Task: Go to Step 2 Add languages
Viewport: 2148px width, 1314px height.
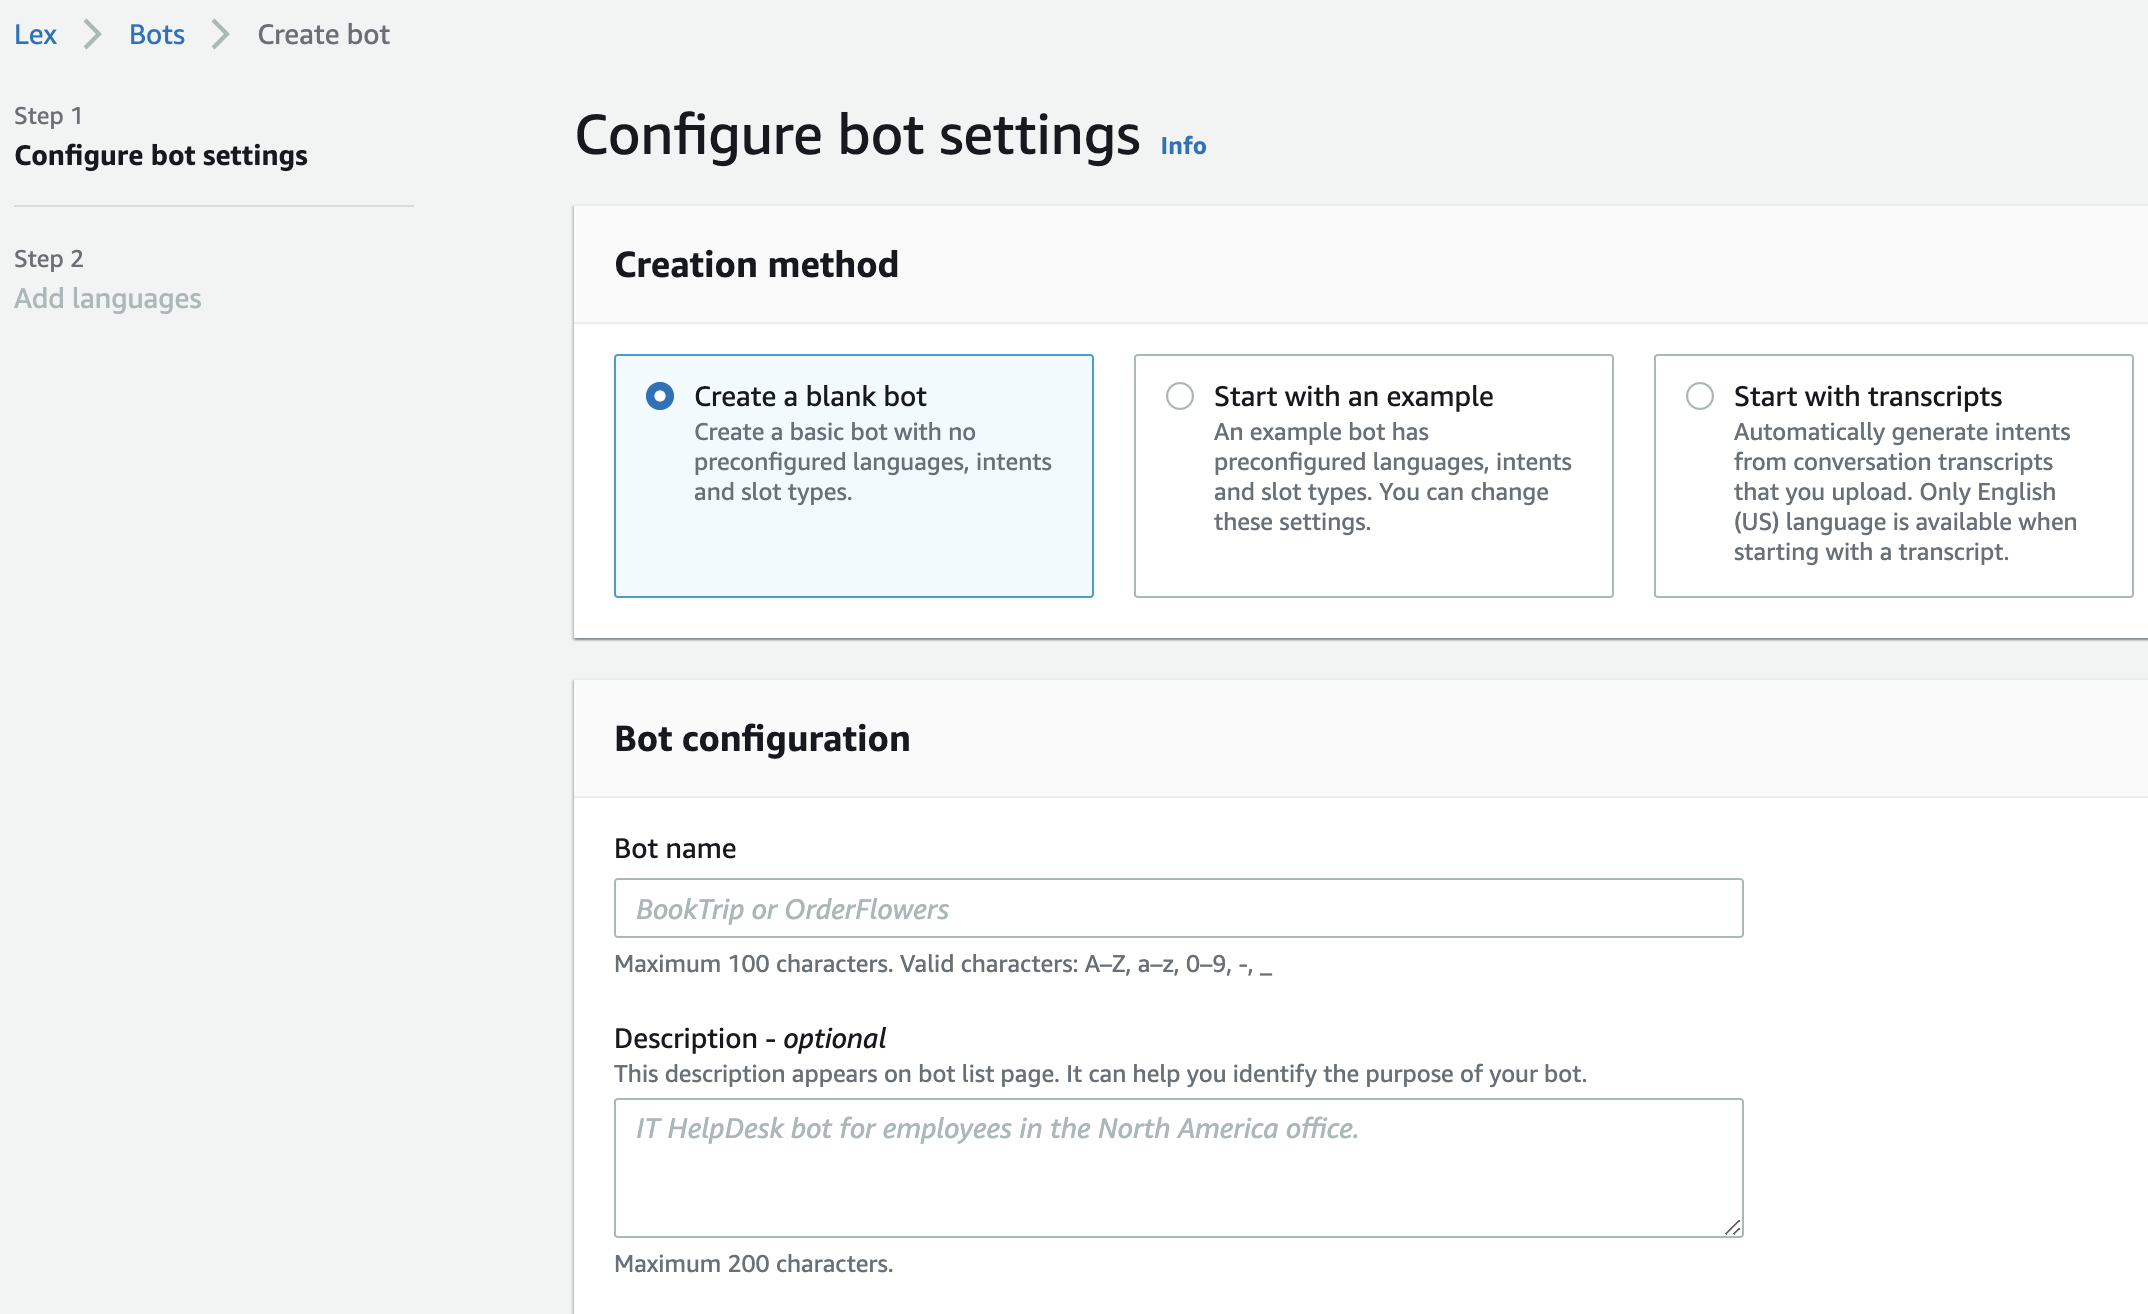Action: click(108, 299)
